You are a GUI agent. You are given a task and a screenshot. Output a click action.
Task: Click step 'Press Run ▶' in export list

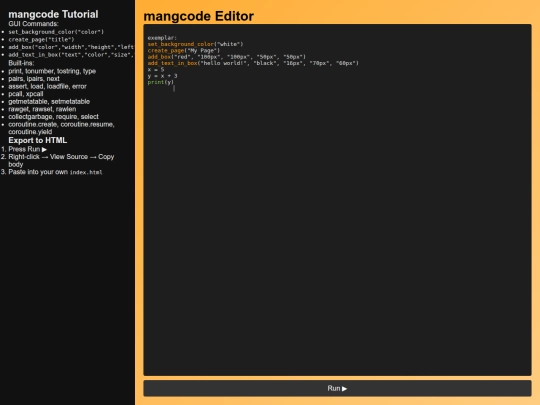28,149
